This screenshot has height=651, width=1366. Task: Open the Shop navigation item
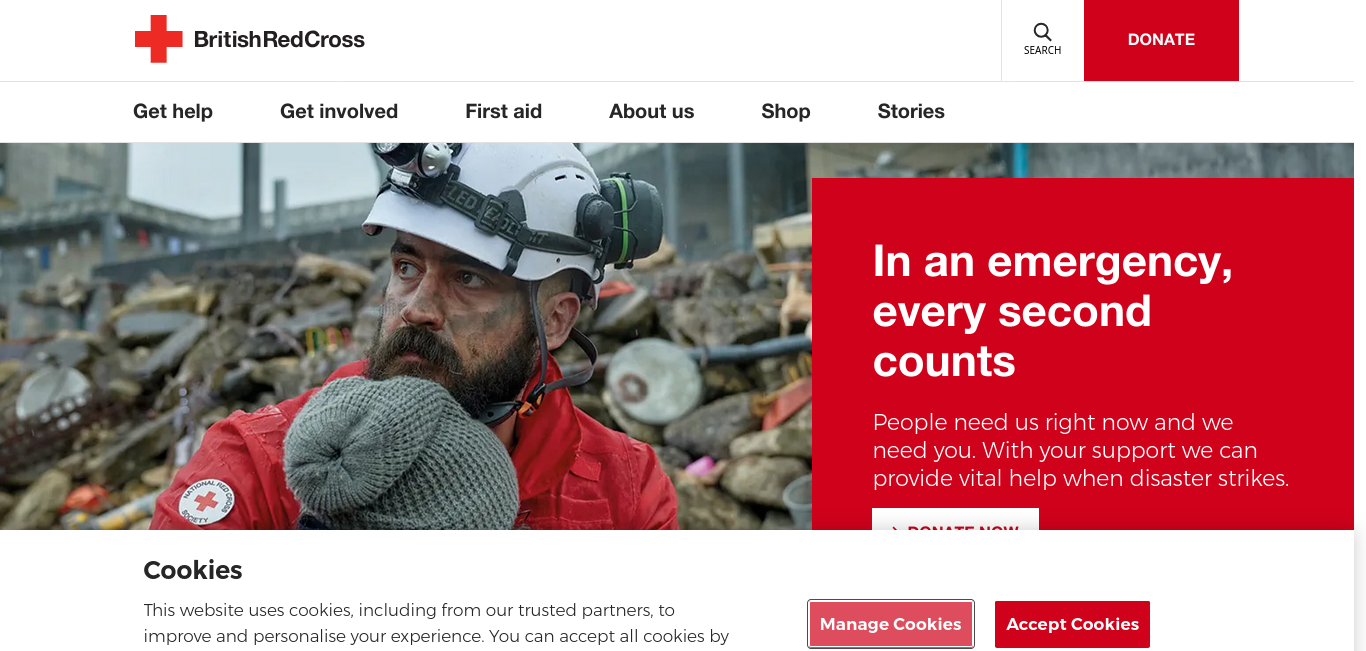pyautogui.click(x=785, y=111)
